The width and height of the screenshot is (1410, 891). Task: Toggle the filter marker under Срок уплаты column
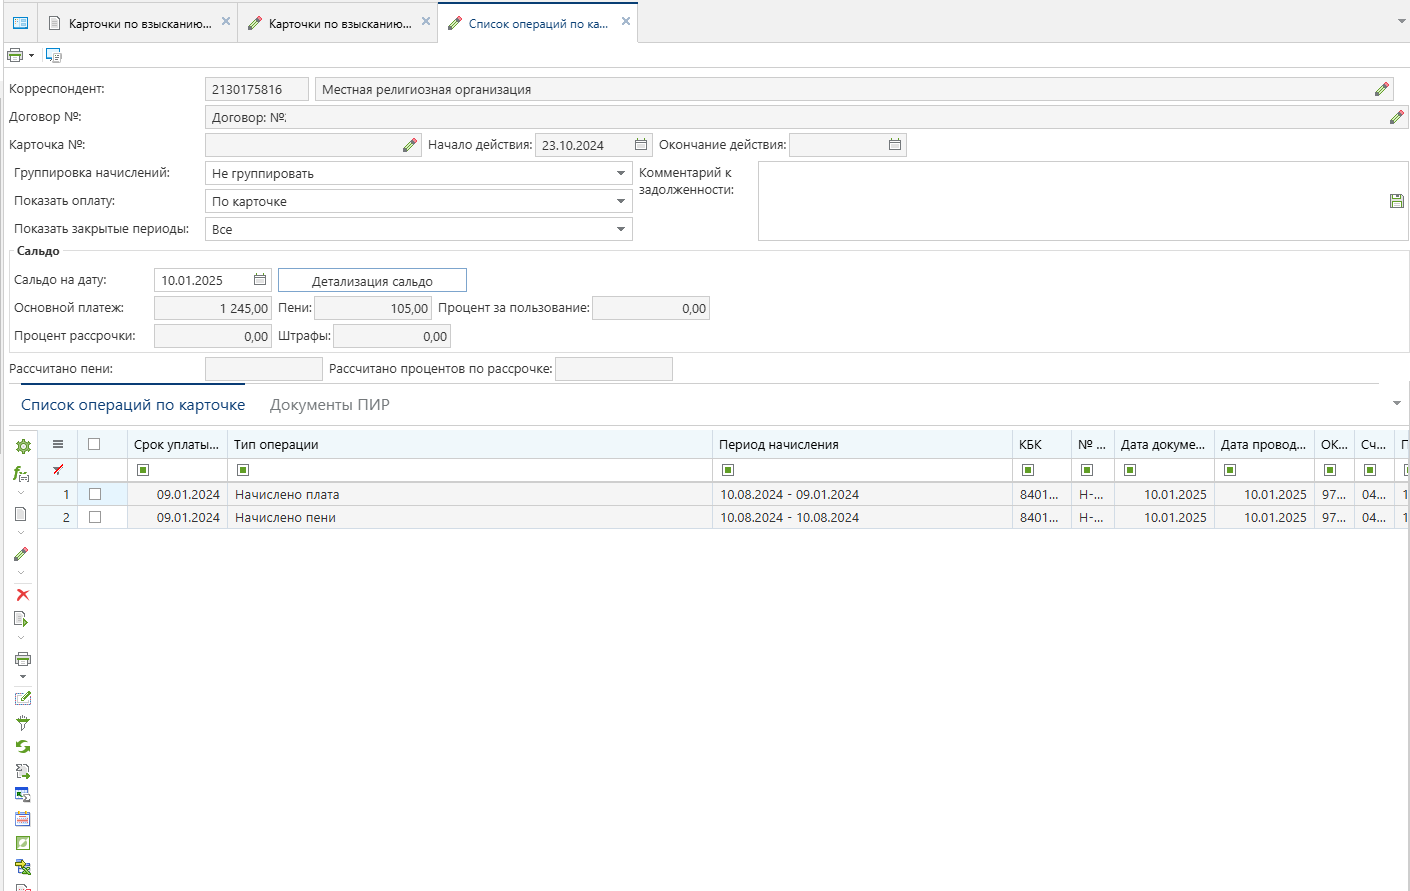[x=143, y=470]
